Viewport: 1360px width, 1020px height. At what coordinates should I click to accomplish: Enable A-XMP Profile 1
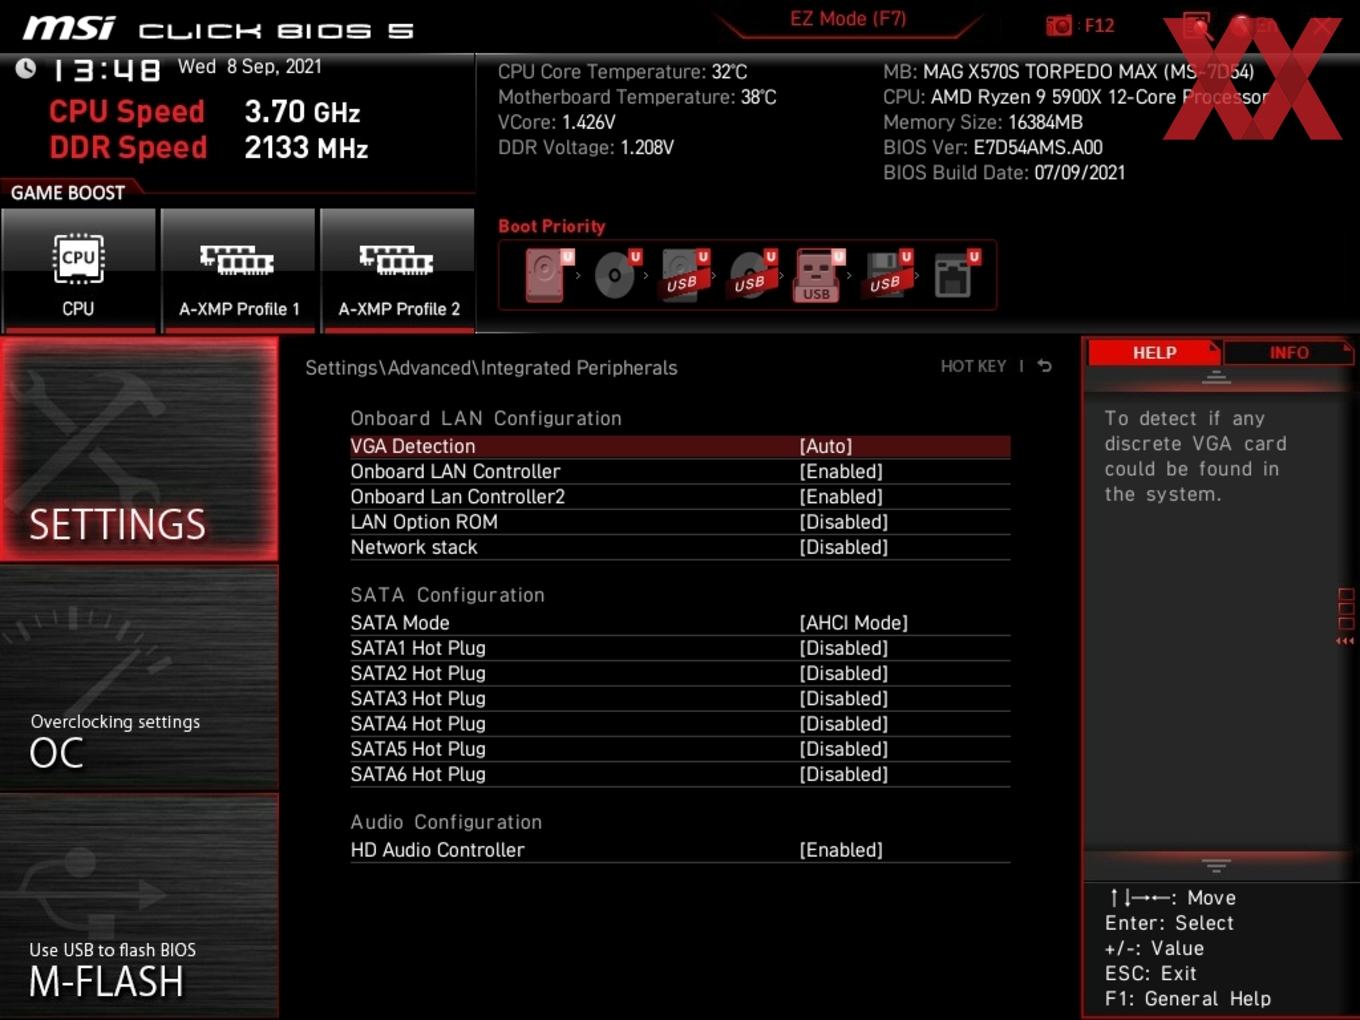pos(238,270)
